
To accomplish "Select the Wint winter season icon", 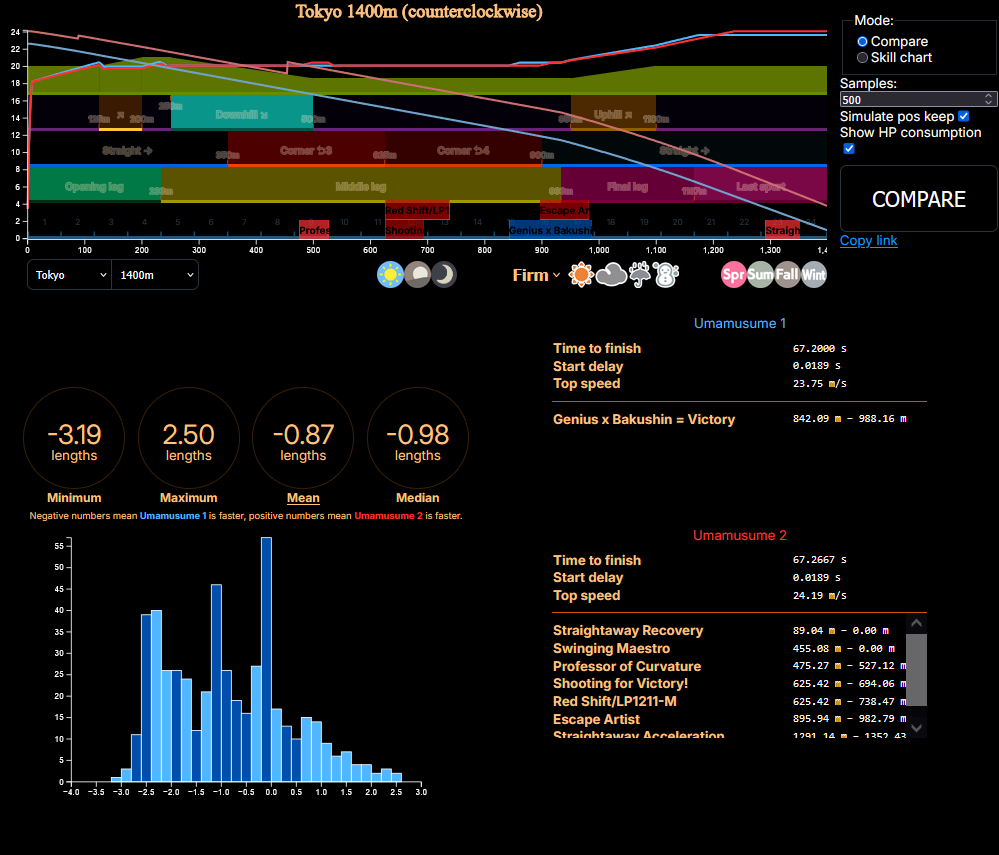I will pos(814,275).
